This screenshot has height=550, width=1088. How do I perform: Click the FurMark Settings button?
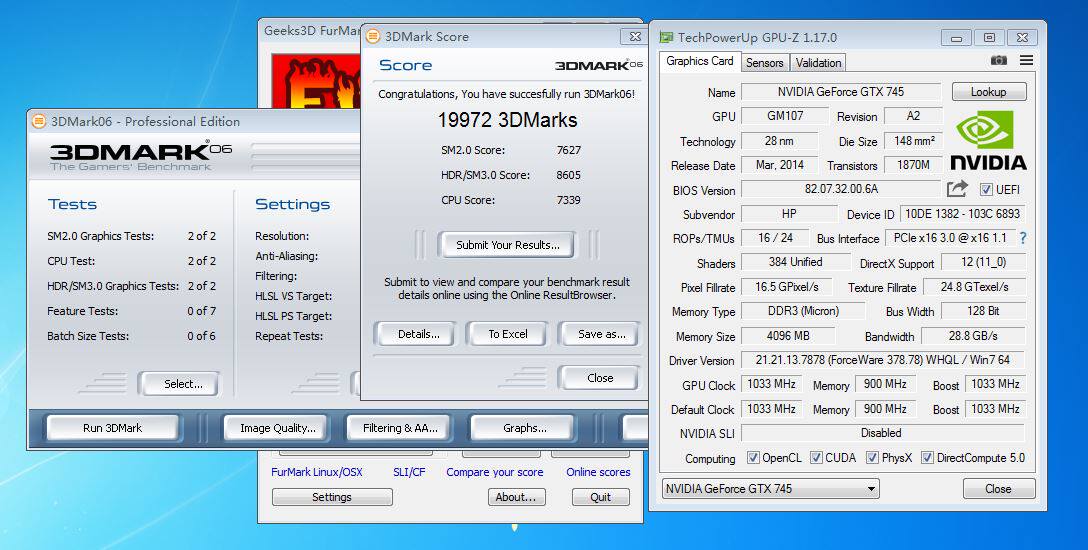332,497
